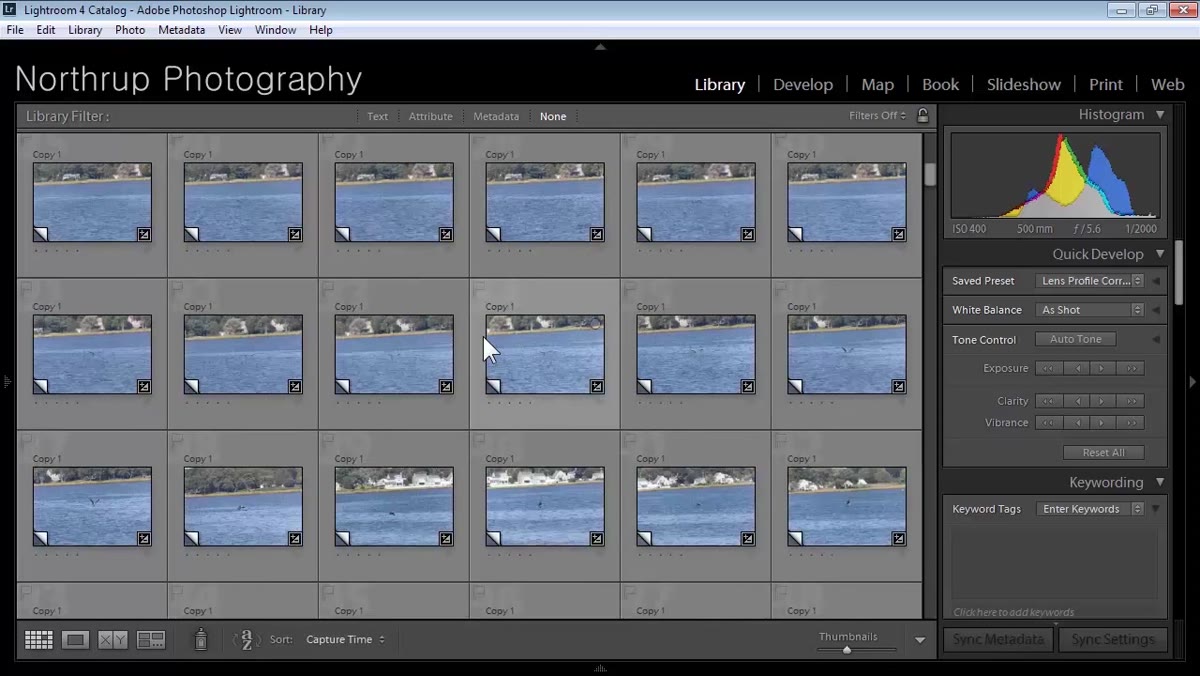
Task: Collapse the Keywording panel
Action: [1160, 482]
